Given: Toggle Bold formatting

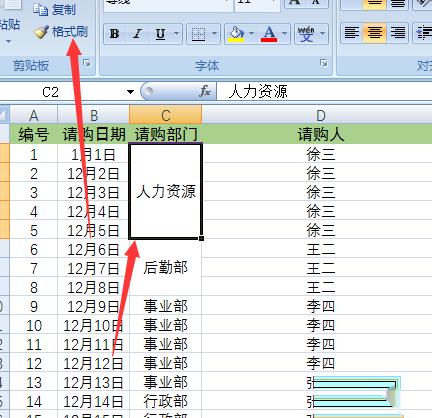Looking at the screenshot, I should 114,34.
